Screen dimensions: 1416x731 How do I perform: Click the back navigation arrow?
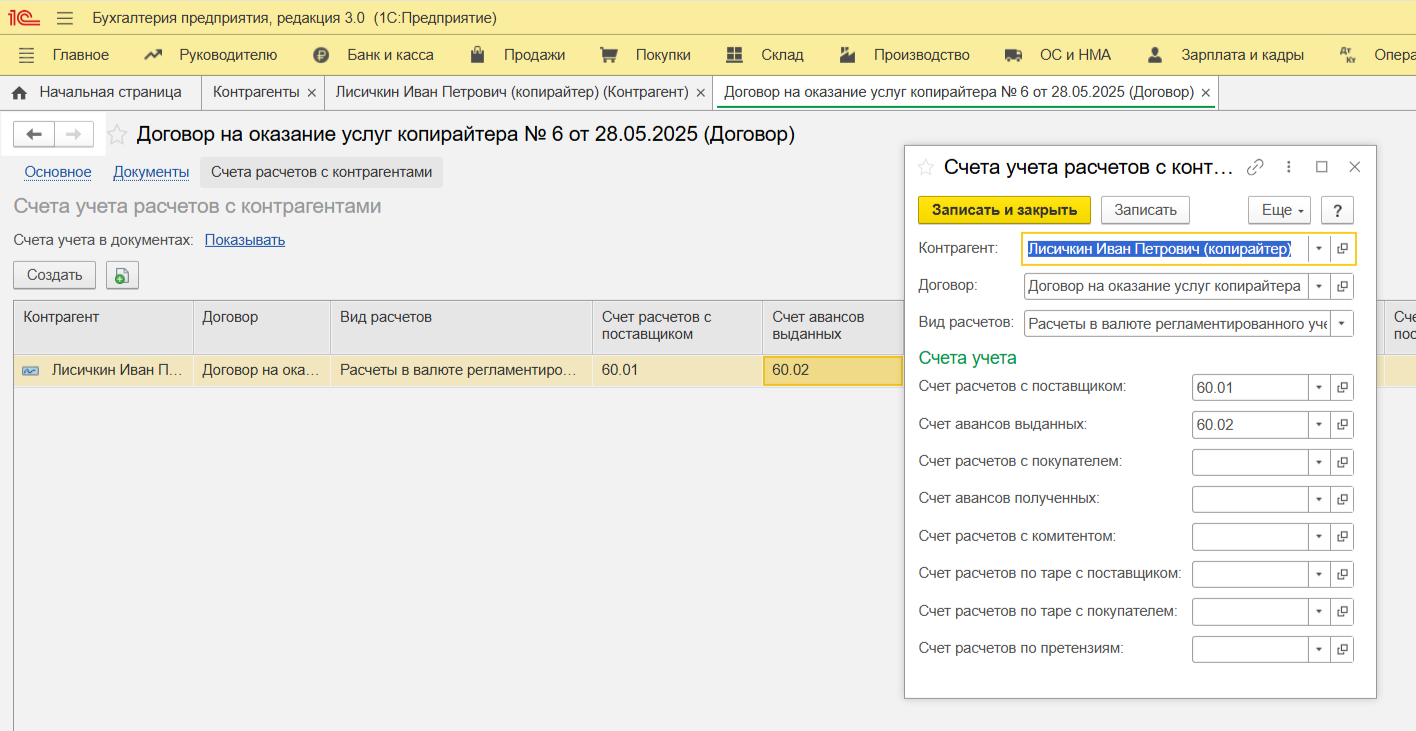[x=34, y=134]
